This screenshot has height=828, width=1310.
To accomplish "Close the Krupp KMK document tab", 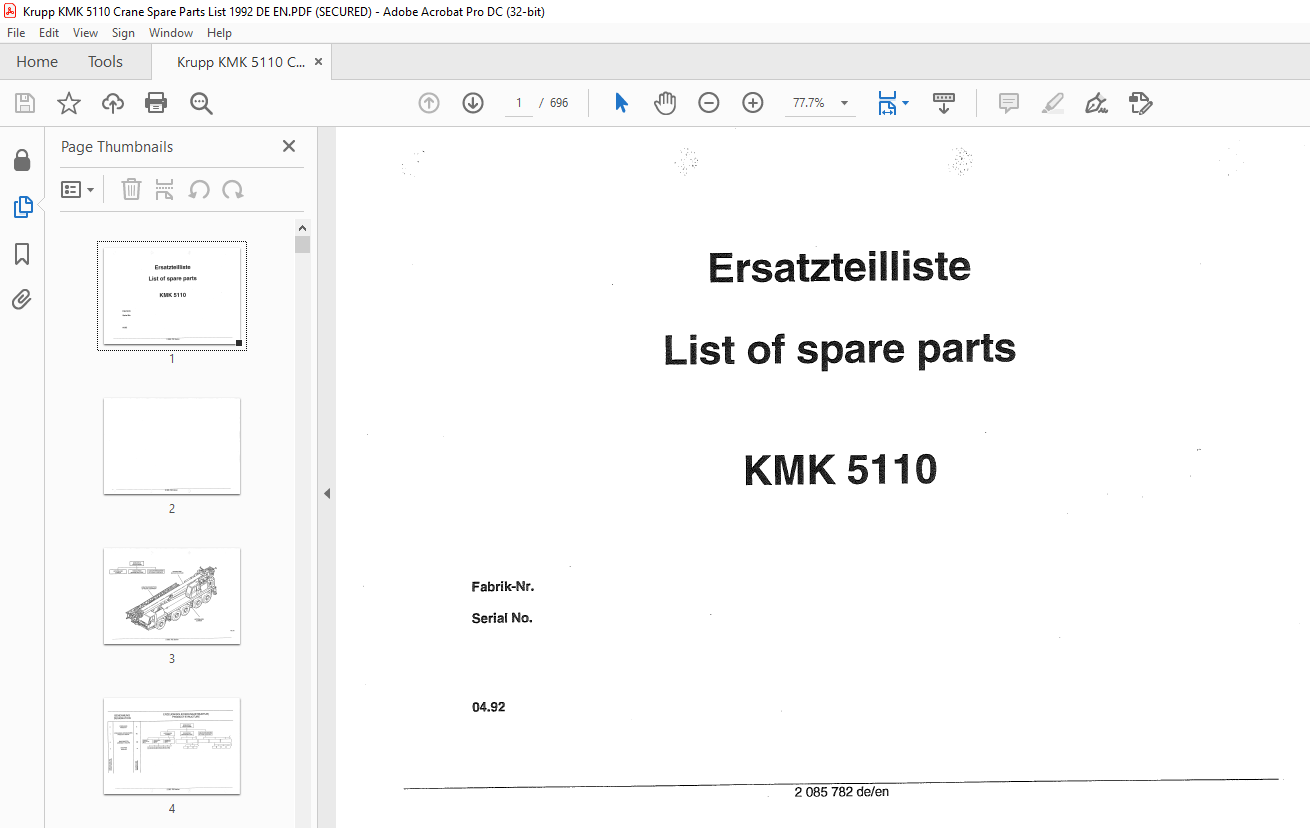I will pos(318,62).
